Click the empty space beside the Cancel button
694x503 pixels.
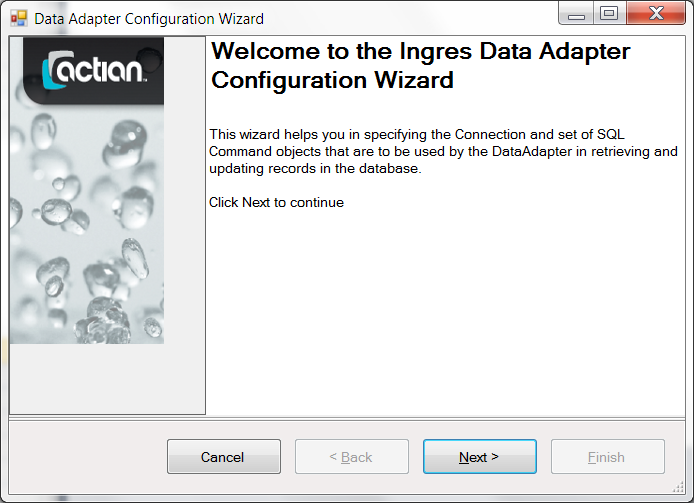[x=88, y=457]
